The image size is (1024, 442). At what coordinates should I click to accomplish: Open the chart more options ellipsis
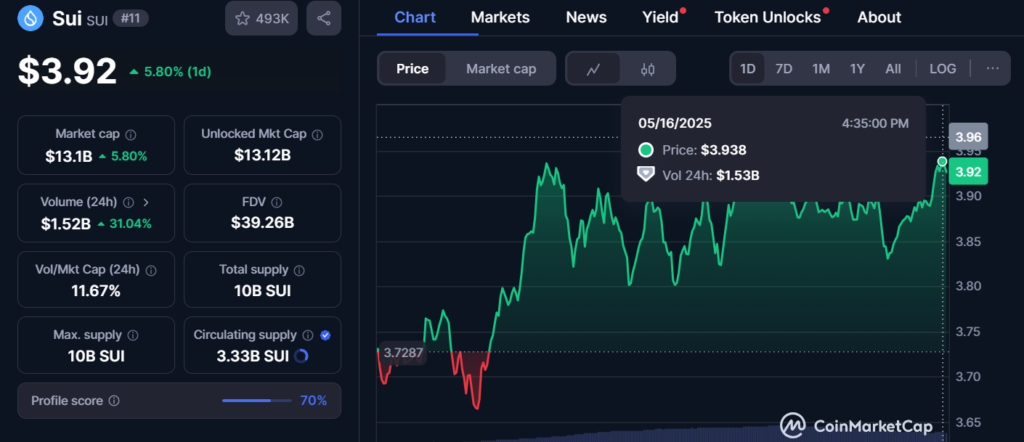pyautogui.click(x=993, y=69)
